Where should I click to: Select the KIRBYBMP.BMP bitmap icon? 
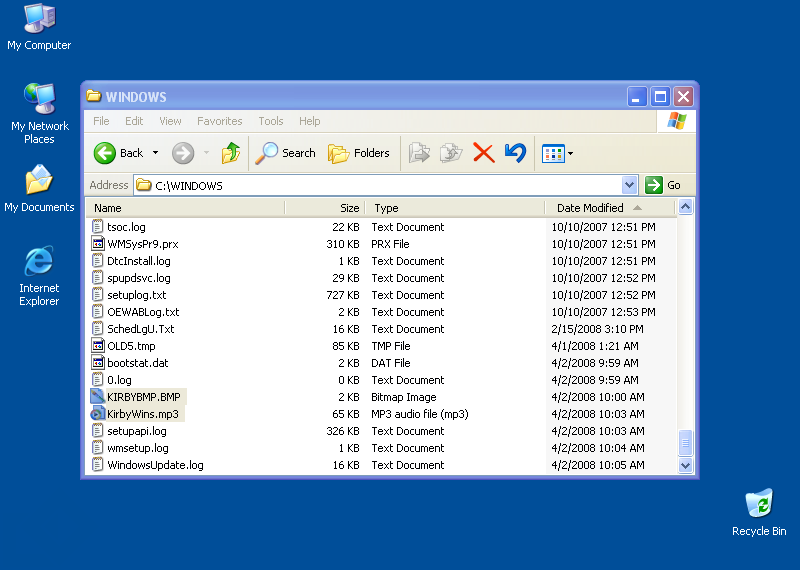pyautogui.click(x=97, y=396)
